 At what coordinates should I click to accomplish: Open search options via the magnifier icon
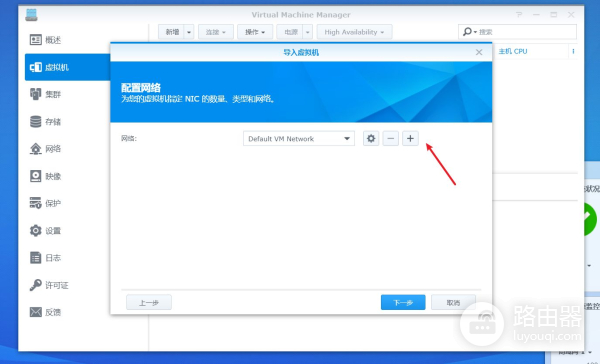[x=469, y=32]
